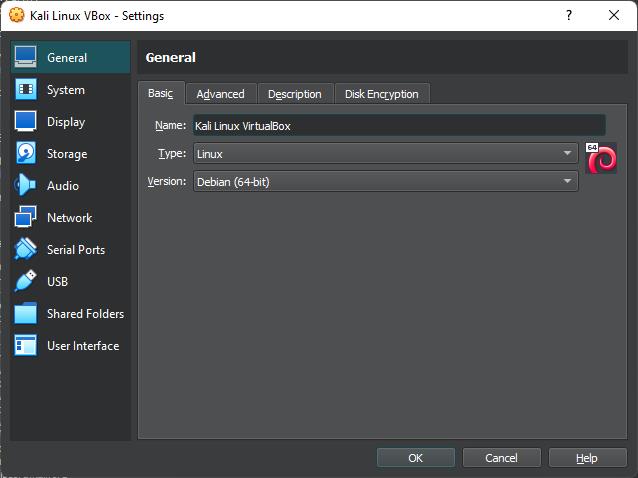Switch to the Advanced tab

(x=221, y=94)
